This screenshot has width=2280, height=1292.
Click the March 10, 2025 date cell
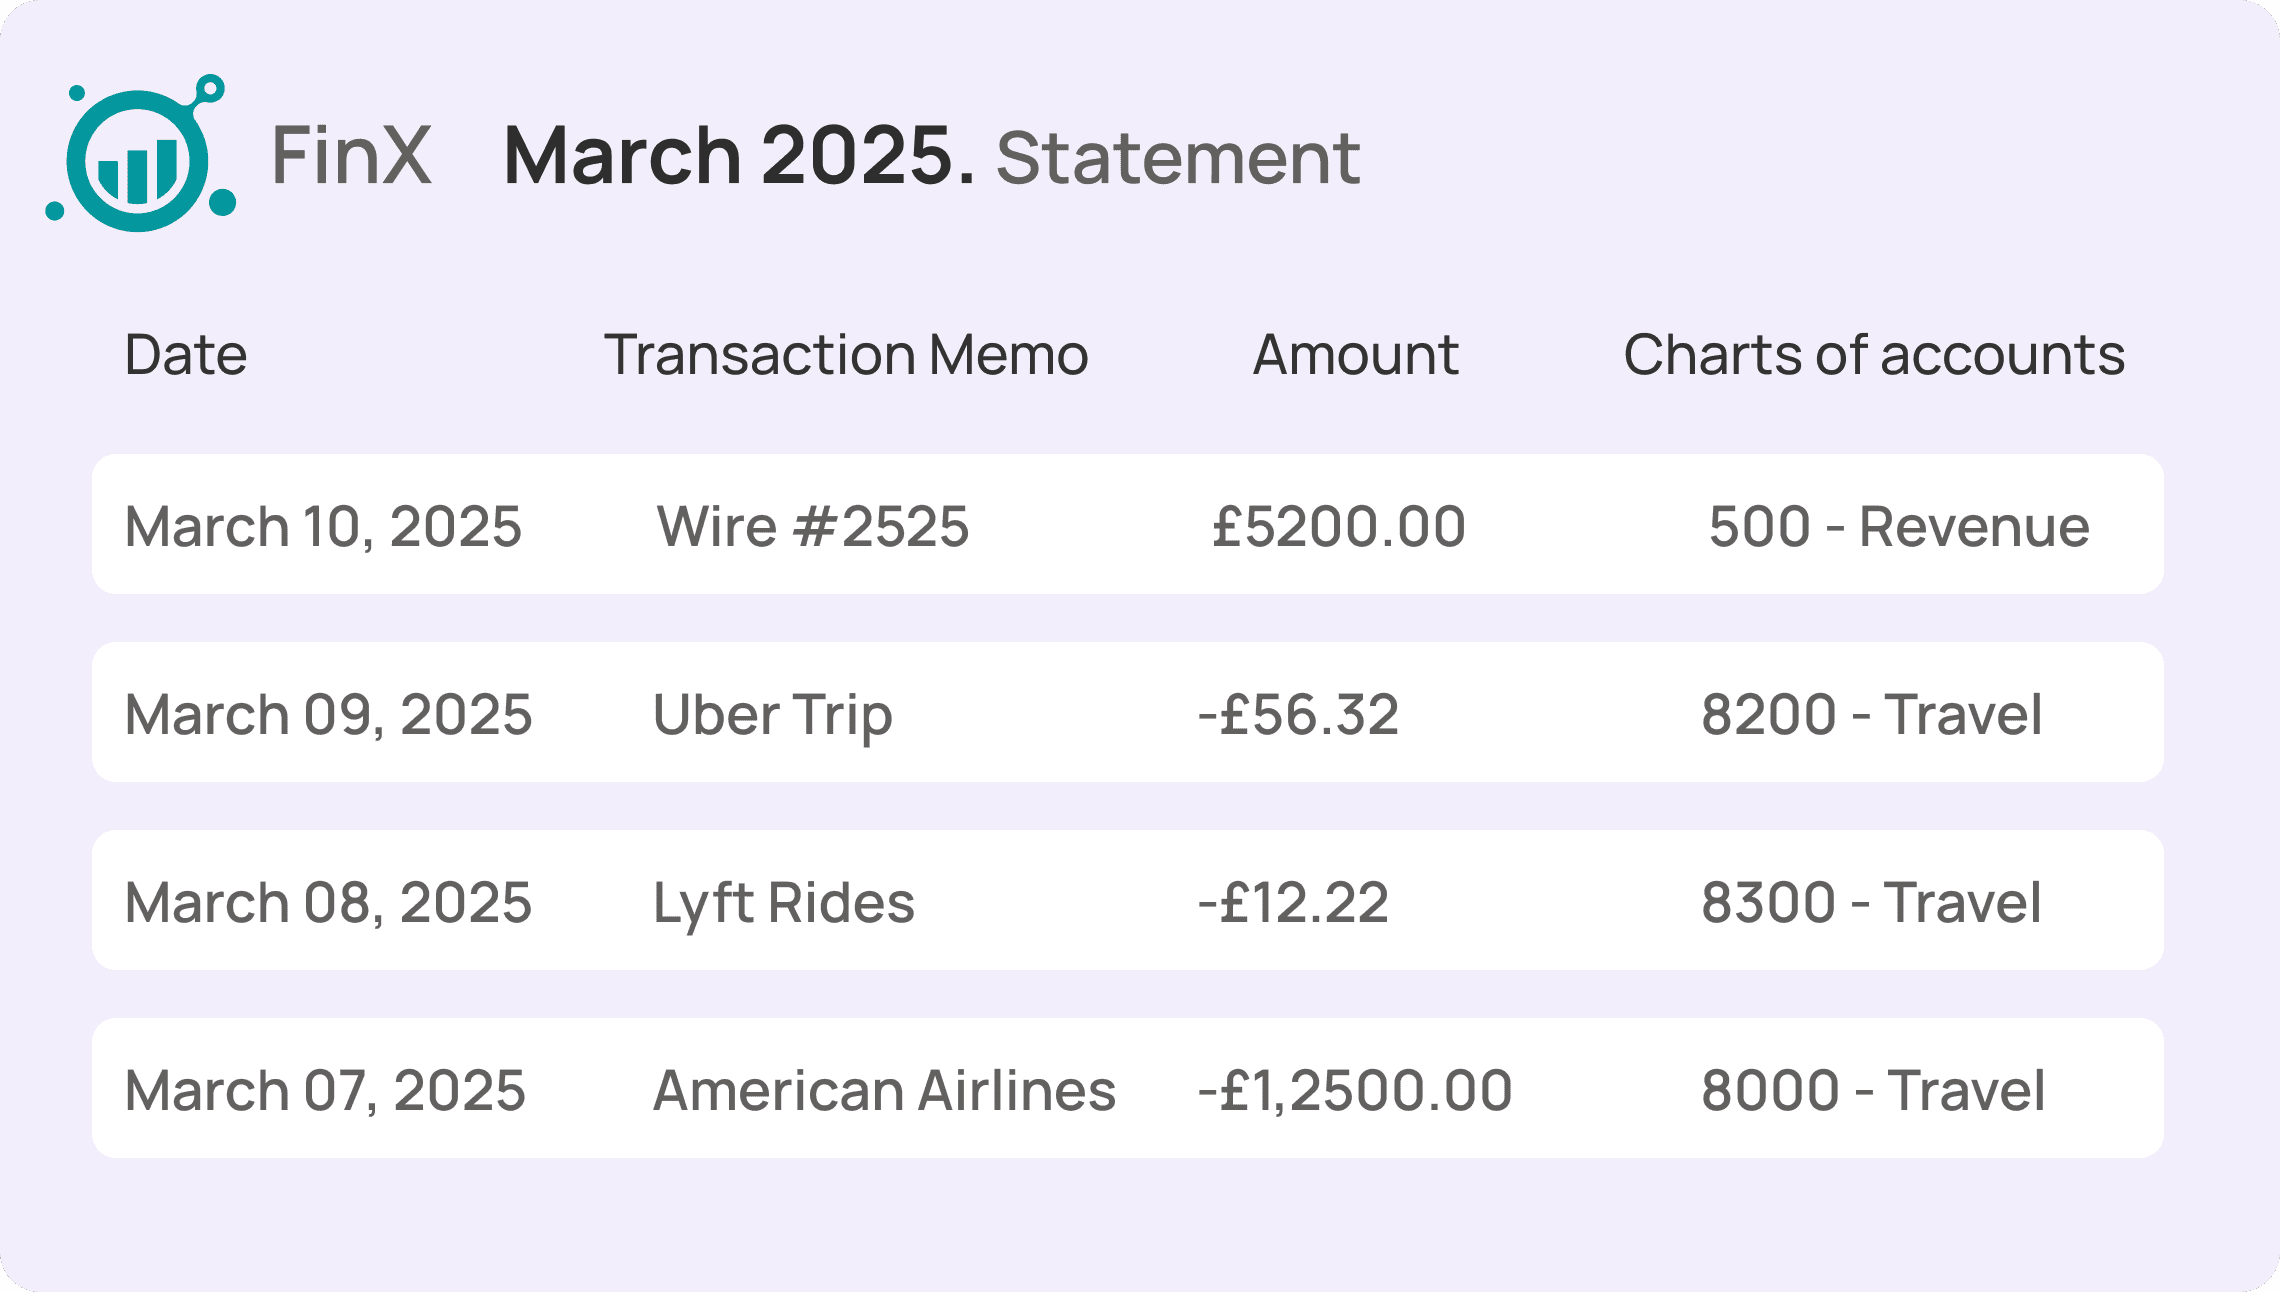tap(323, 526)
